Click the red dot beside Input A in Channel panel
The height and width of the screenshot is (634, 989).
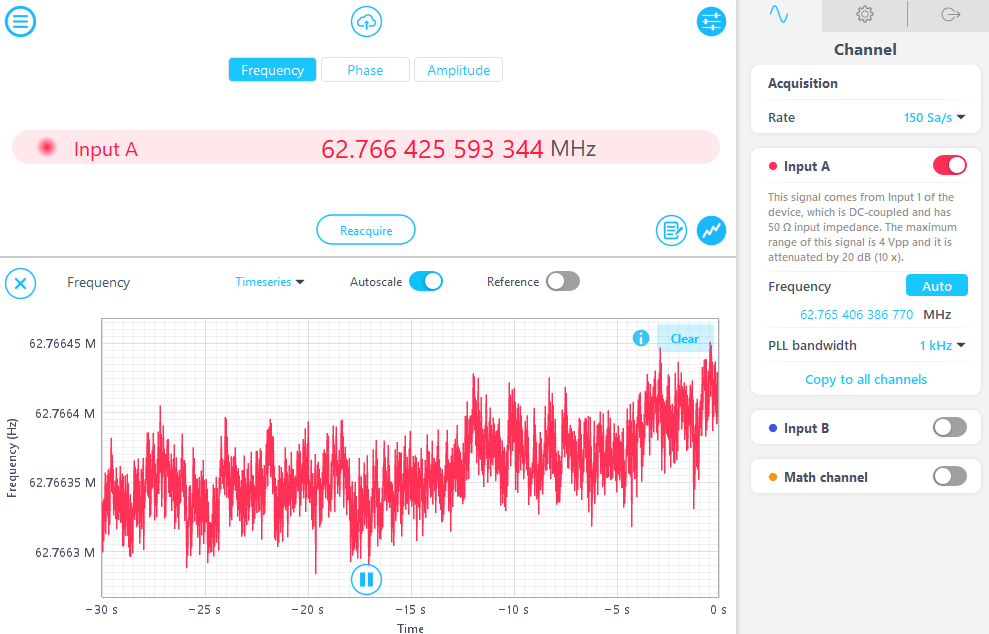[x=773, y=167]
